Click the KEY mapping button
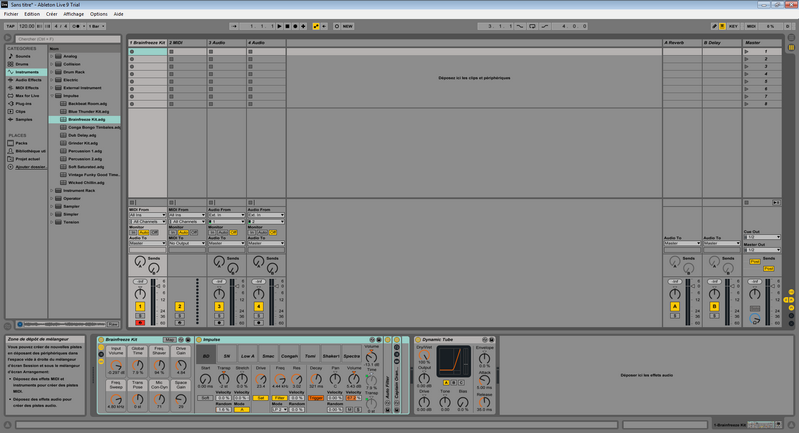799x433 pixels. click(733, 26)
